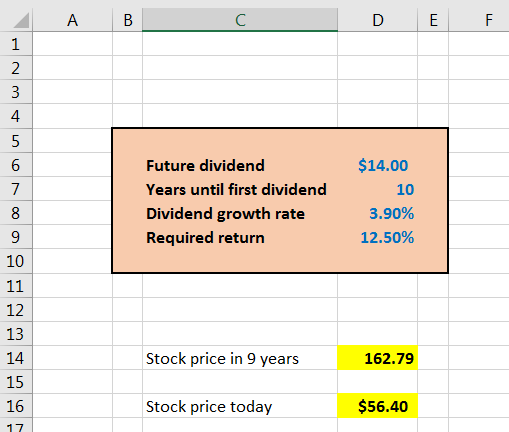This screenshot has width=509, height=432.
Task: Select row 12 header
Action: (16, 310)
